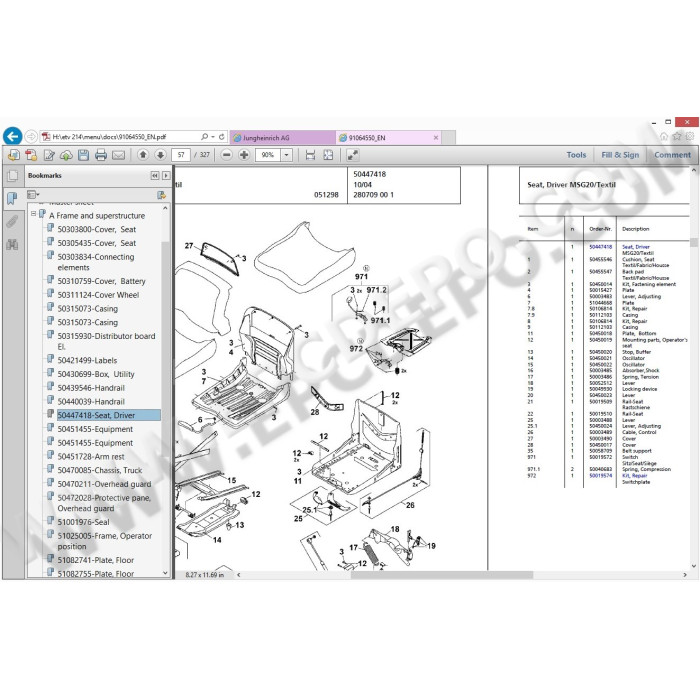The width and height of the screenshot is (700, 700).
Task: Expand the right bookmarks panel arrow button
Action: coord(166,175)
